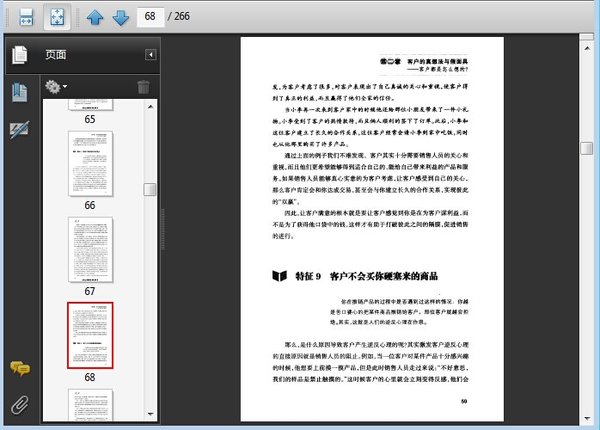Screen dimensions: 600x430
Task: Click the page number field showing 68
Action: pyautogui.click(x=153, y=17)
